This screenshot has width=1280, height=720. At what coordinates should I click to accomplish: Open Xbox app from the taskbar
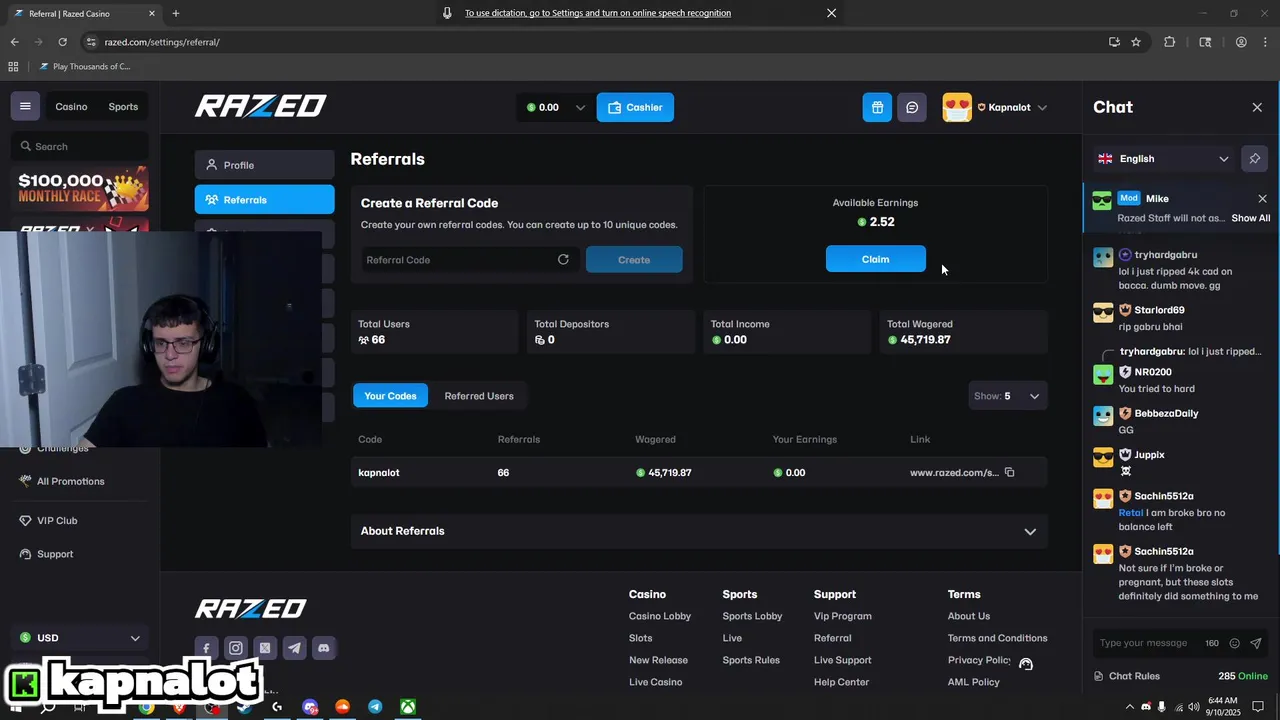coord(408,707)
